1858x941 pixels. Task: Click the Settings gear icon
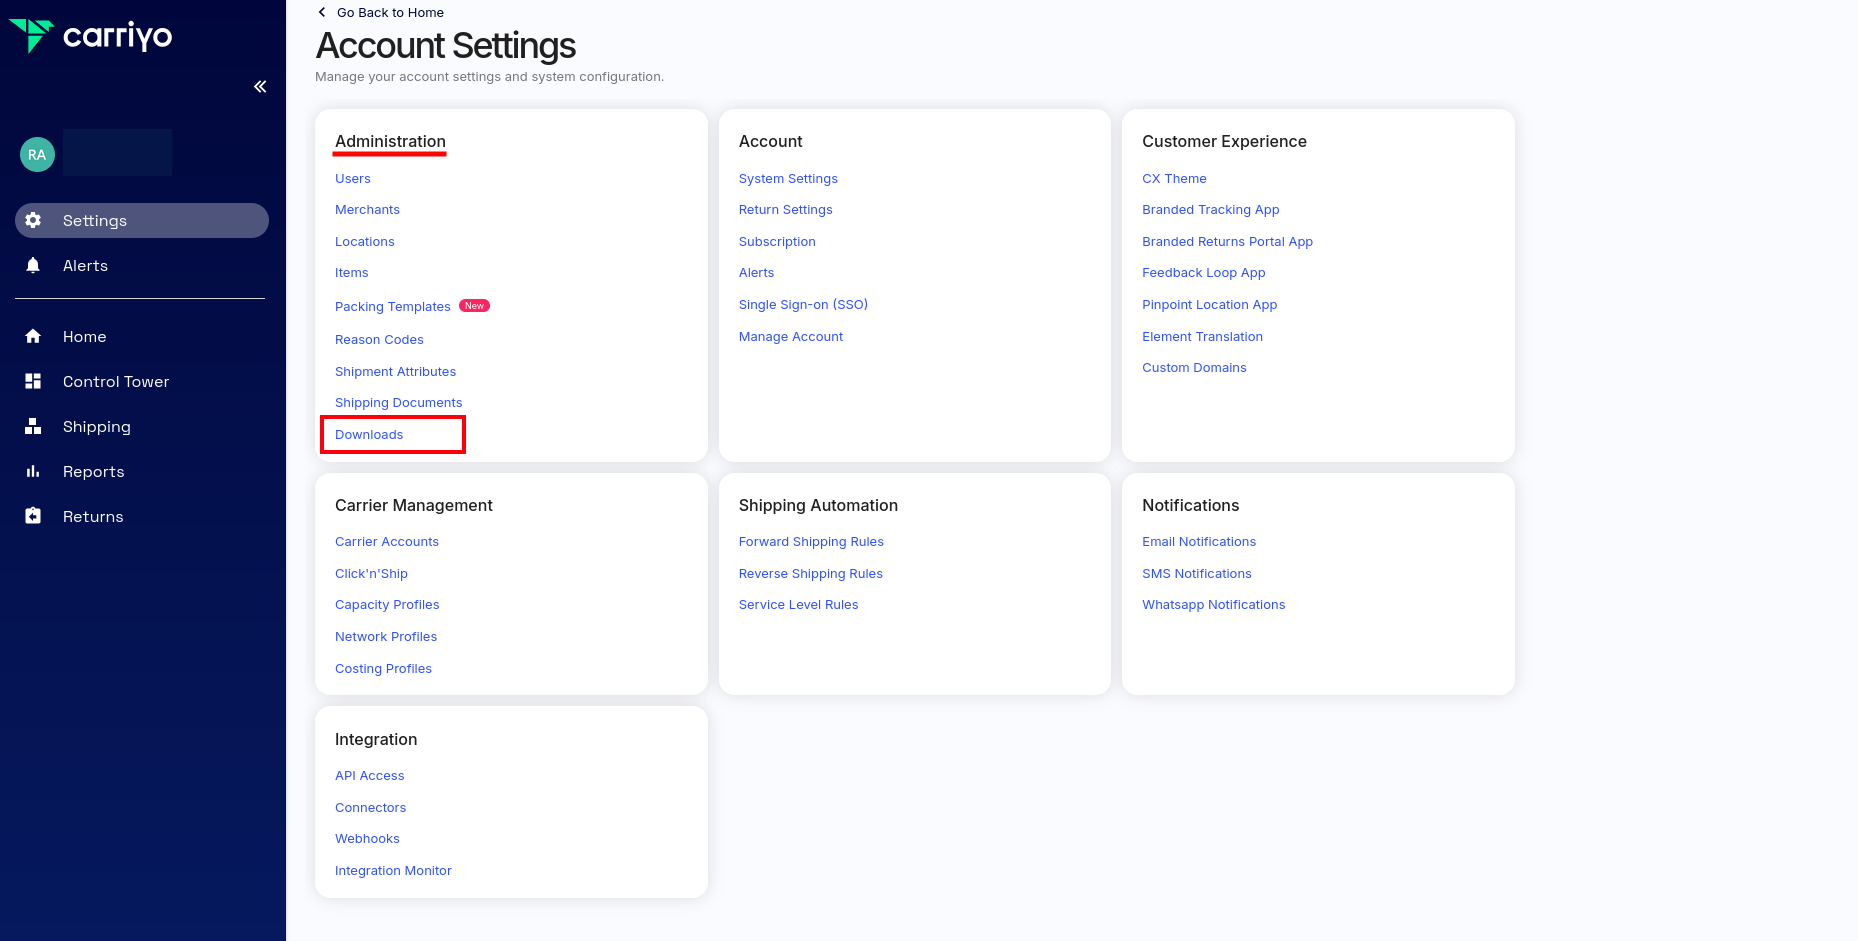point(33,220)
